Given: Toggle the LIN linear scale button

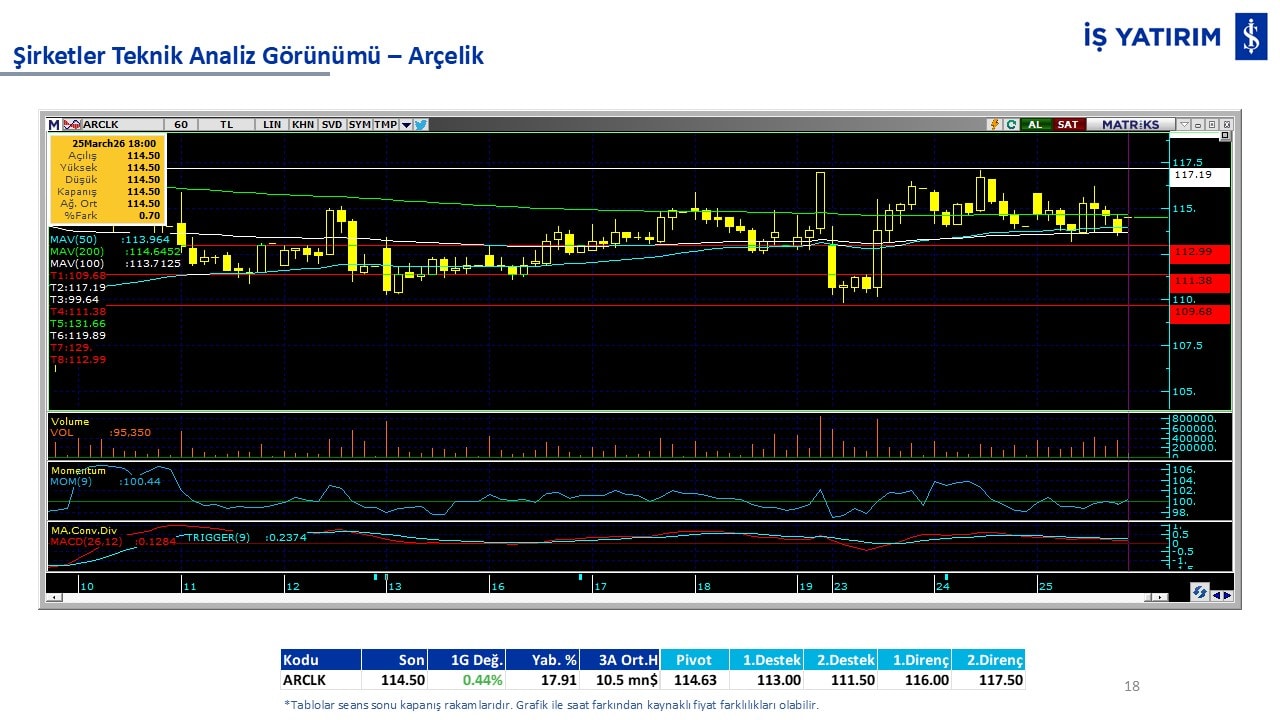Looking at the screenshot, I should [x=272, y=125].
